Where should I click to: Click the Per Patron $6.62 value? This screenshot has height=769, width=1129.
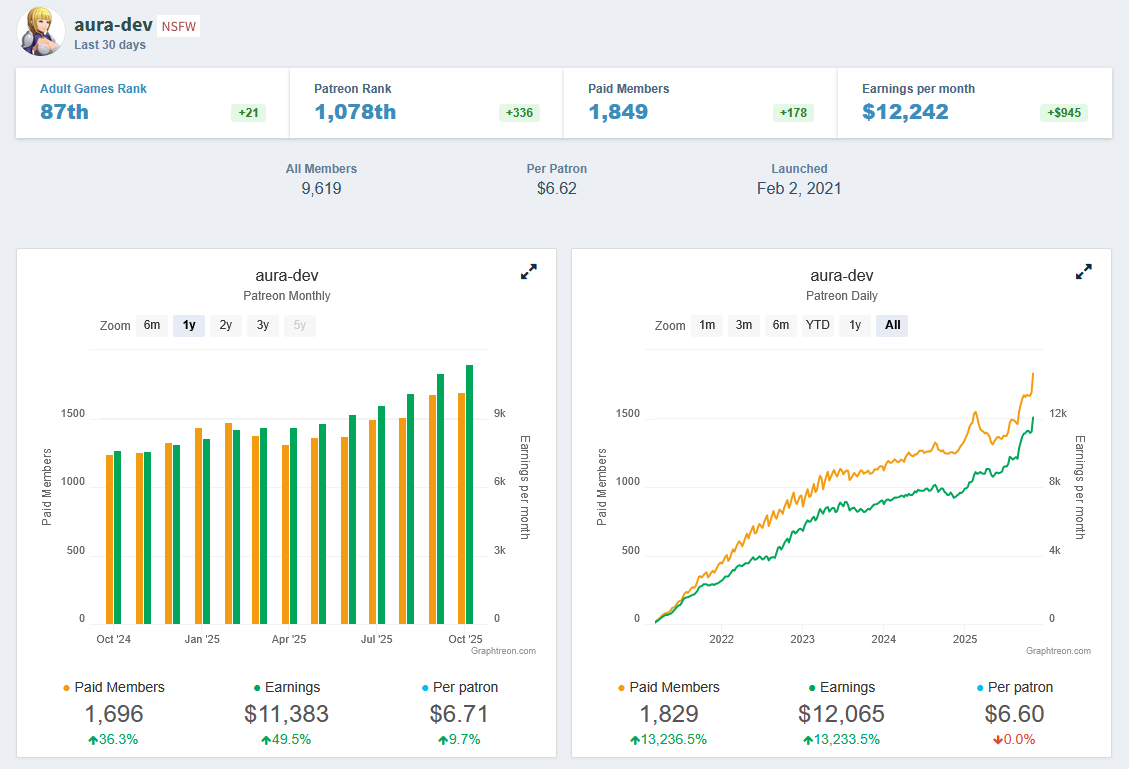point(557,189)
